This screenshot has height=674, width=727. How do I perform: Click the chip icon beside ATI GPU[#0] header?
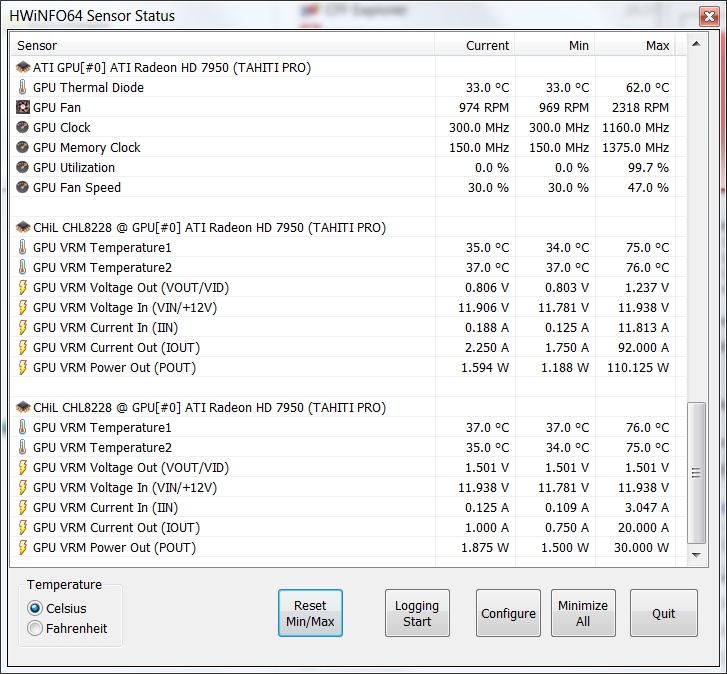coord(23,68)
